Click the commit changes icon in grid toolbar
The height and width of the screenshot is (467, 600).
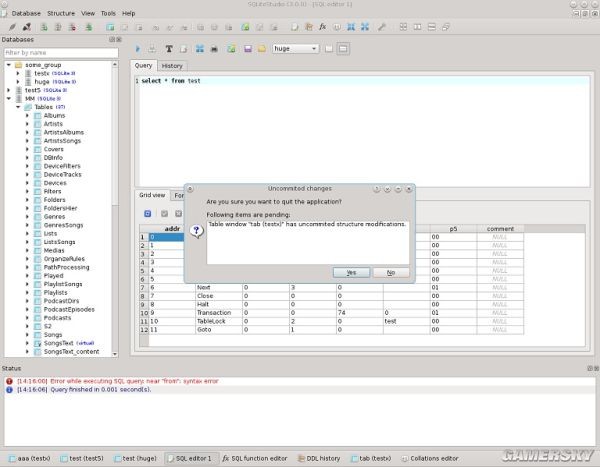165,214
